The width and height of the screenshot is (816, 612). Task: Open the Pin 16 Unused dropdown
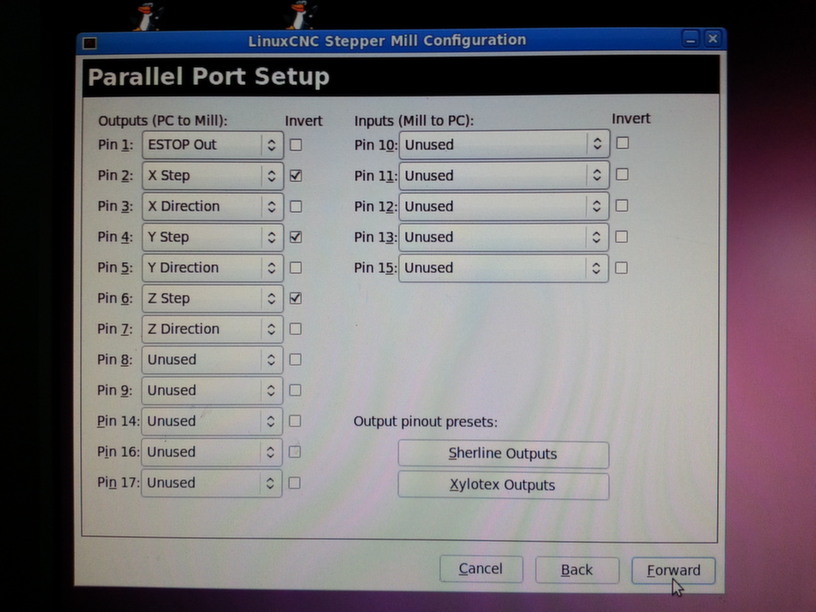[x=212, y=452]
